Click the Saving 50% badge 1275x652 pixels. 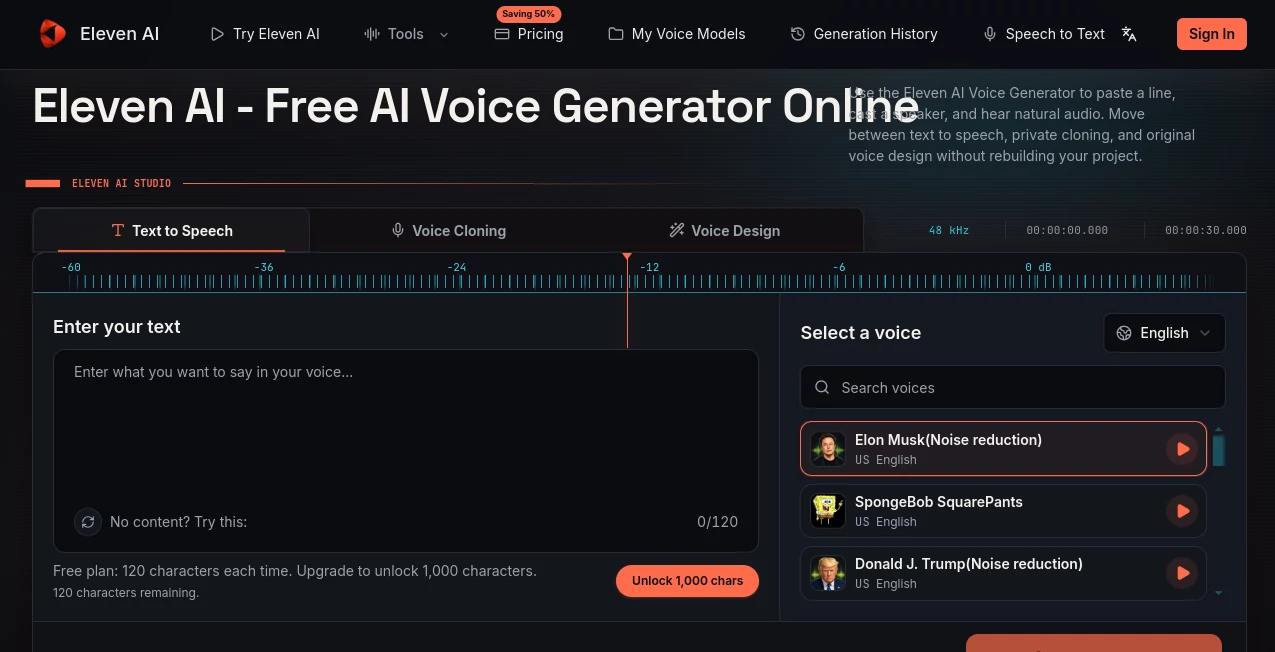pos(529,14)
